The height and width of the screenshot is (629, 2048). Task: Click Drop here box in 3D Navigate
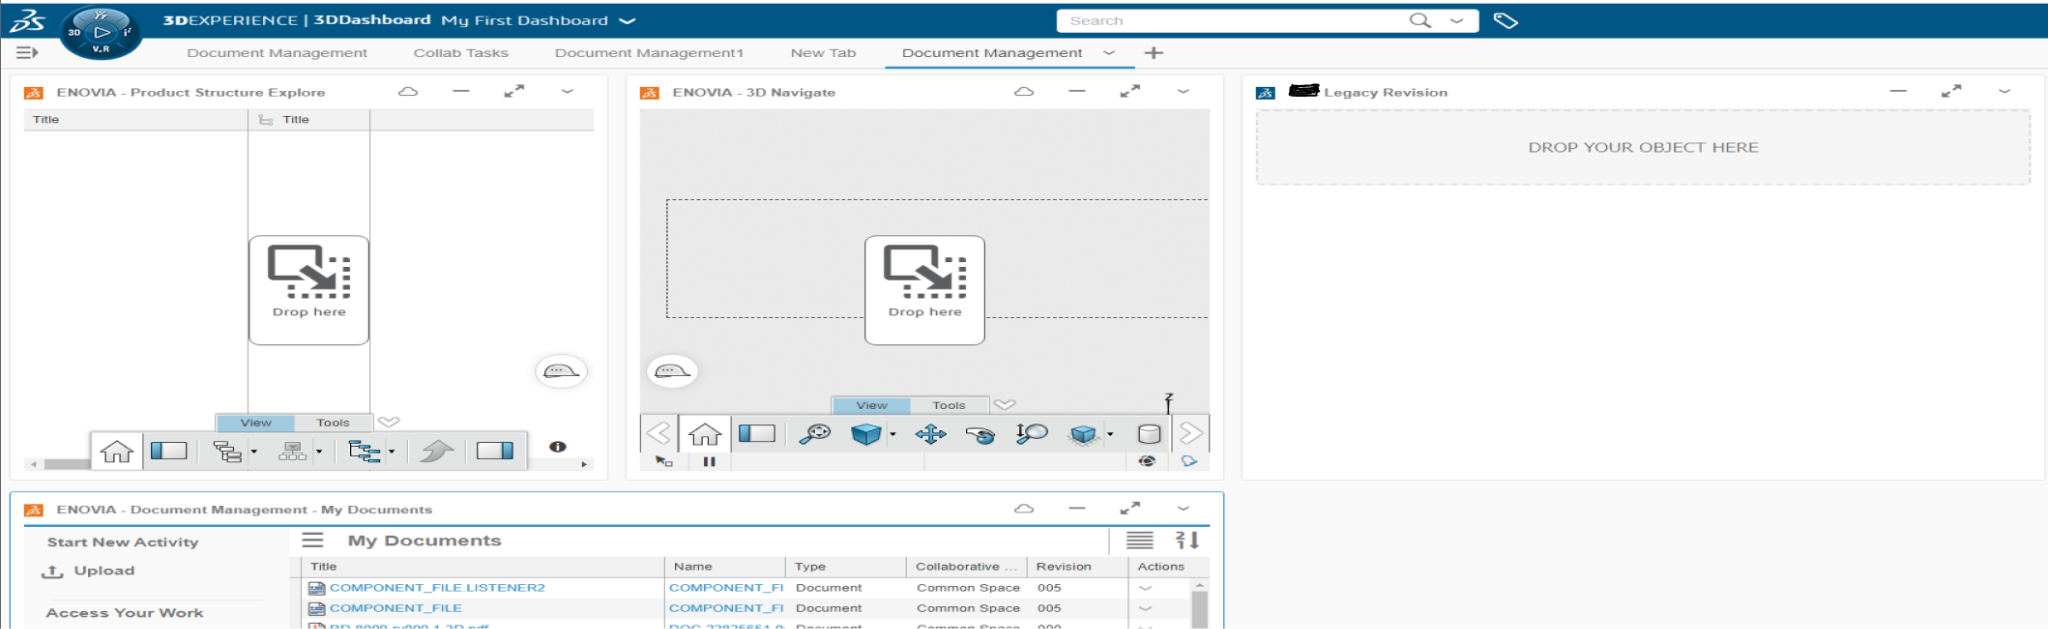tap(925, 290)
